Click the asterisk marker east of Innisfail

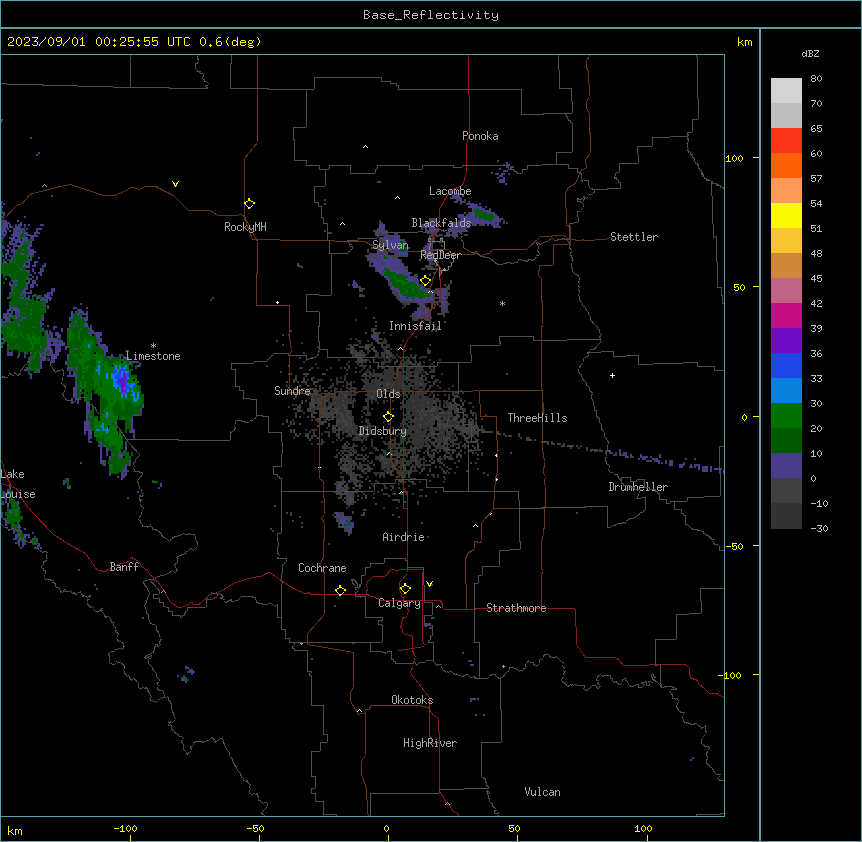point(502,303)
